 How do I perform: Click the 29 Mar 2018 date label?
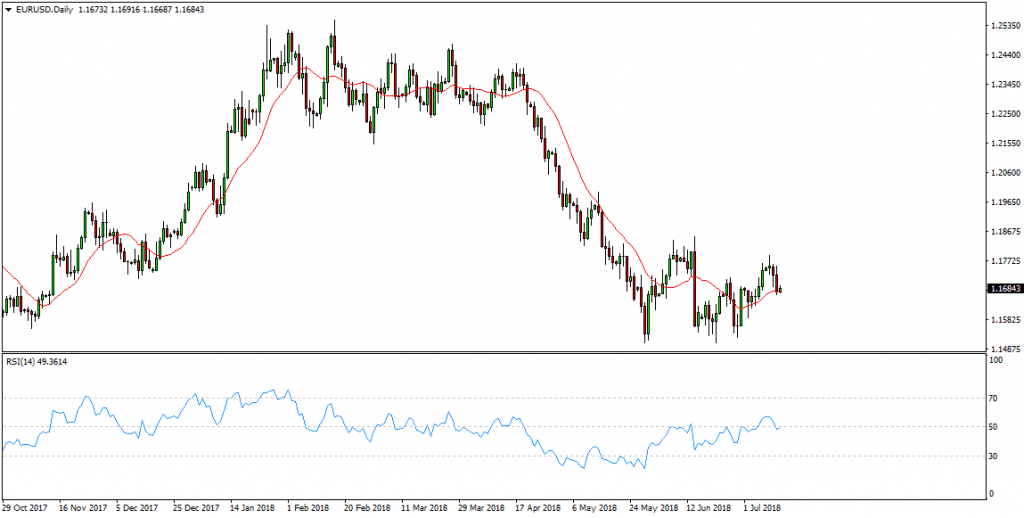pos(481,507)
